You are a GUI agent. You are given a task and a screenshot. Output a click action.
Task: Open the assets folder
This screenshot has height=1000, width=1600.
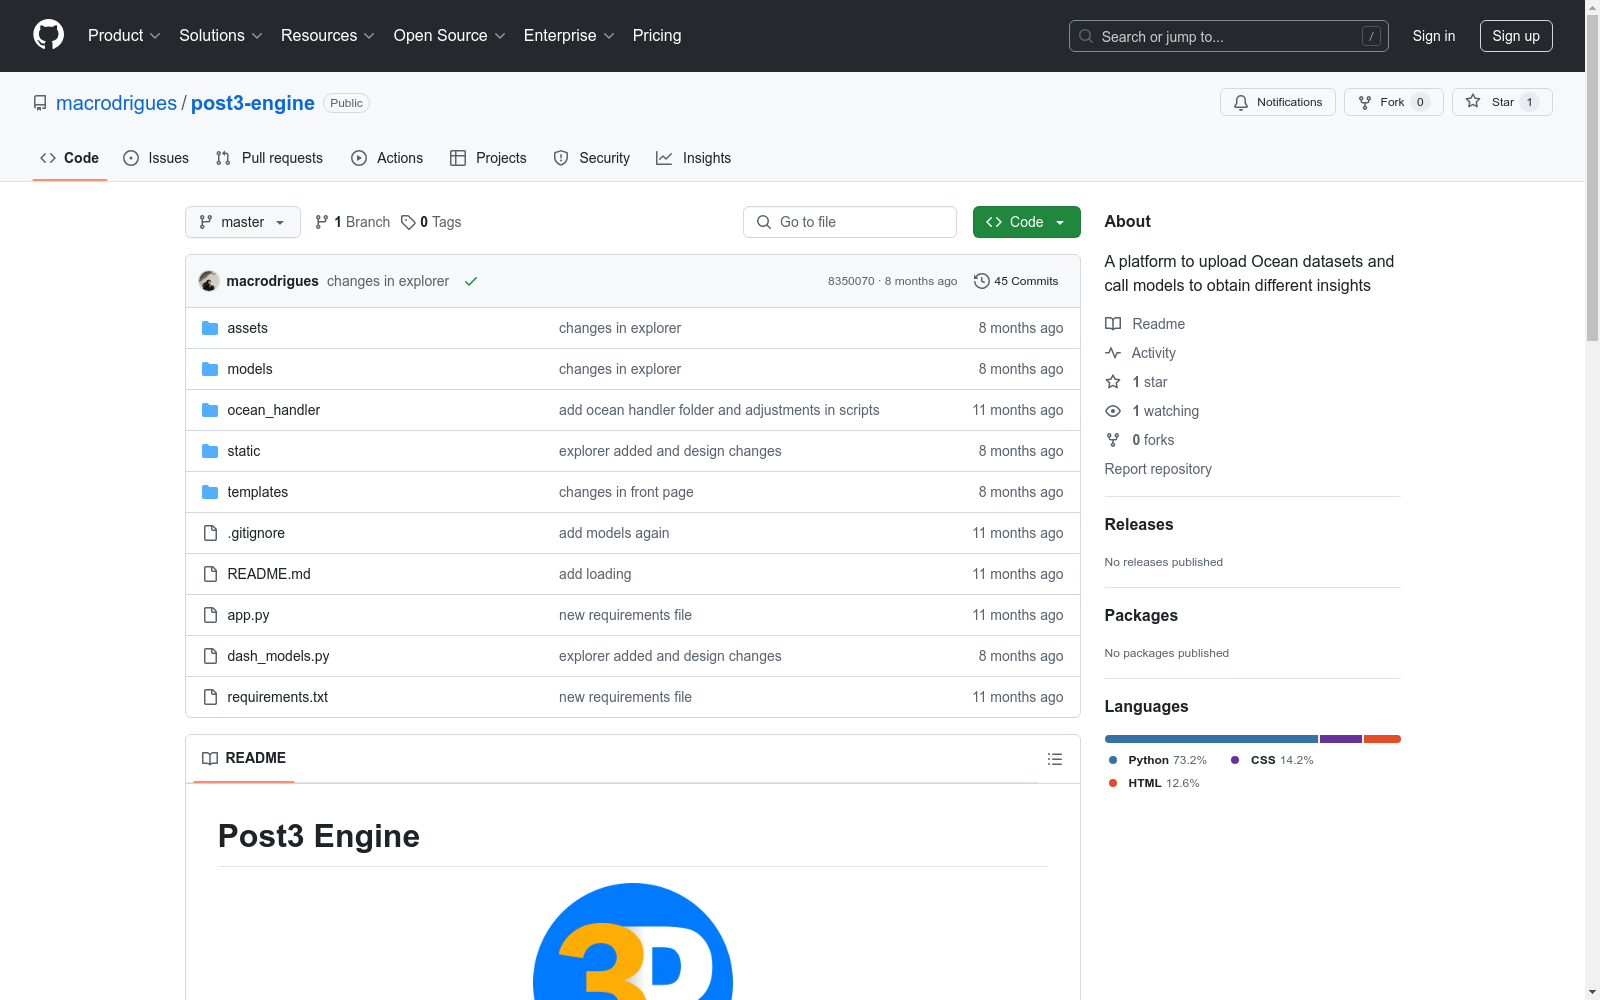click(247, 328)
